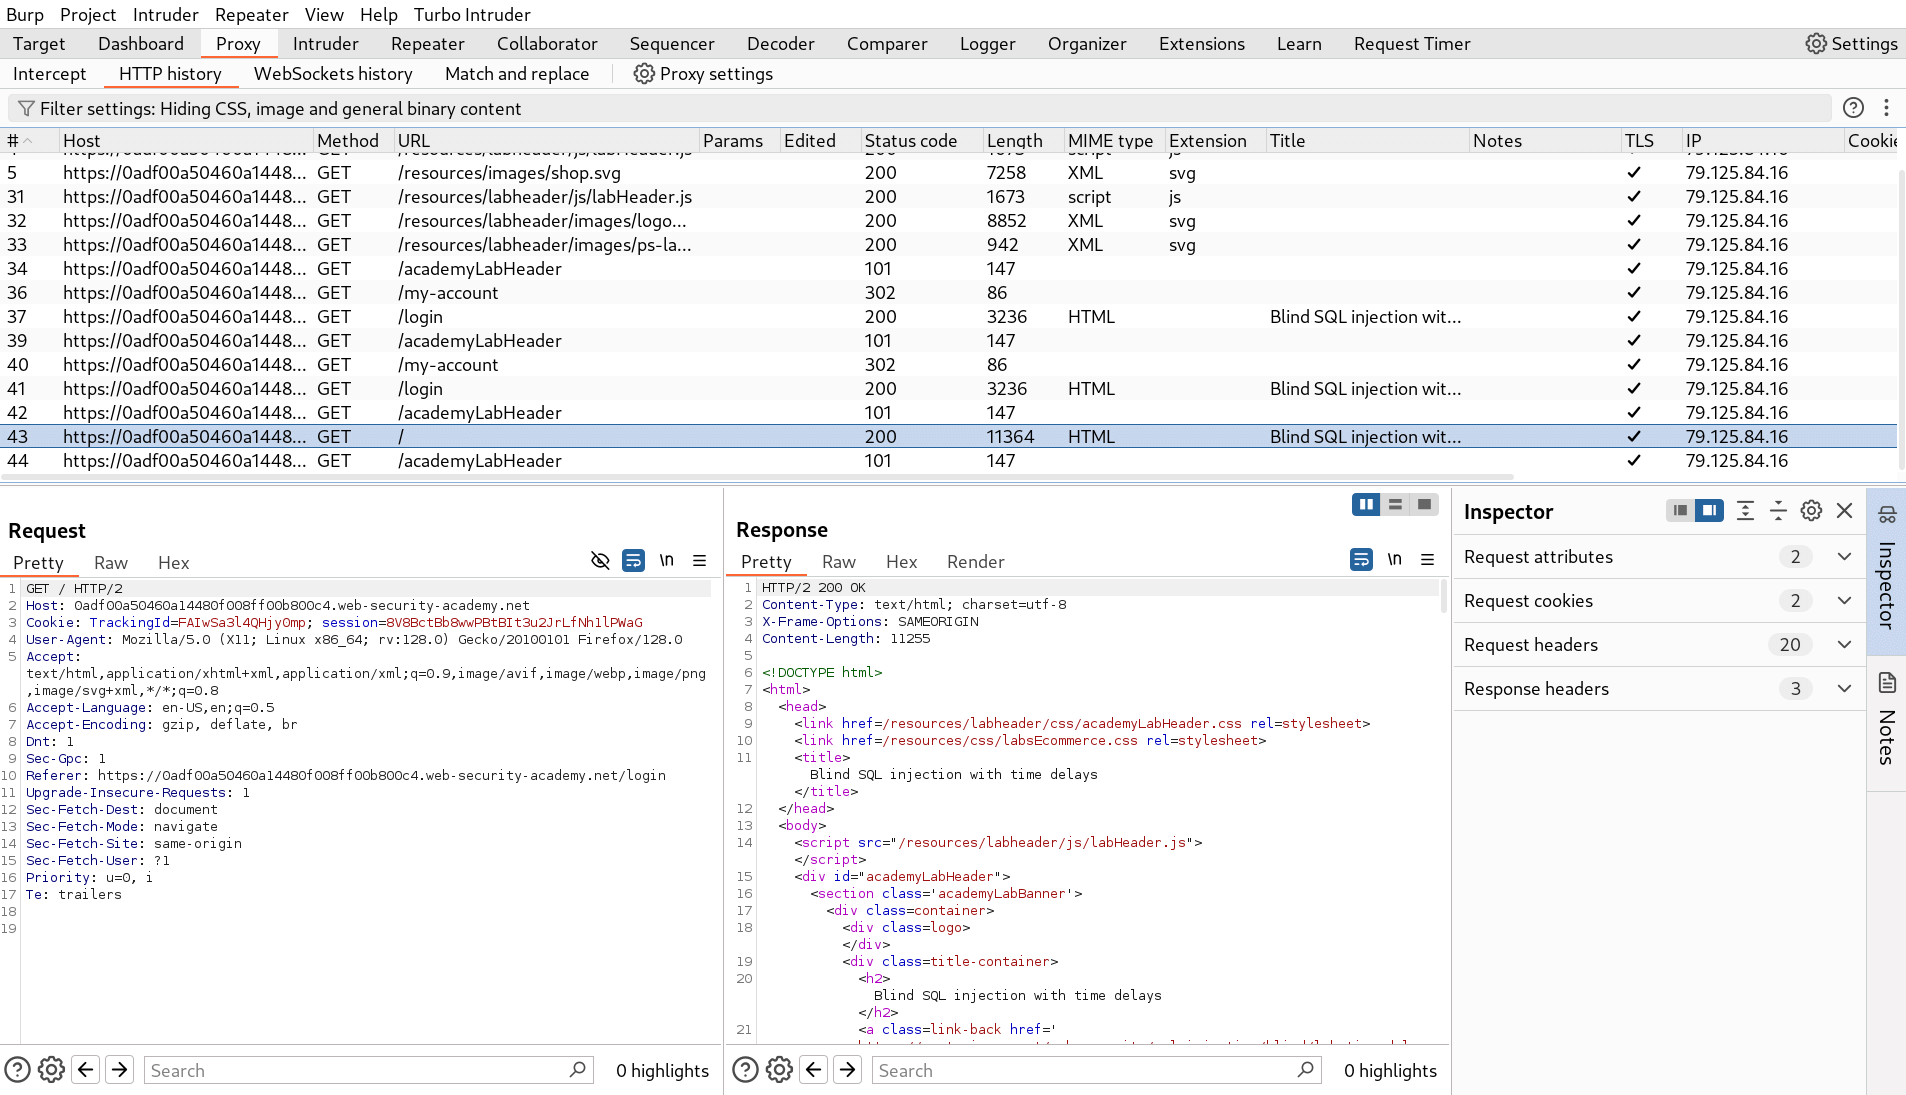Switch to WebSockets history tab
The width and height of the screenshot is (1906, 1095).
333,74
